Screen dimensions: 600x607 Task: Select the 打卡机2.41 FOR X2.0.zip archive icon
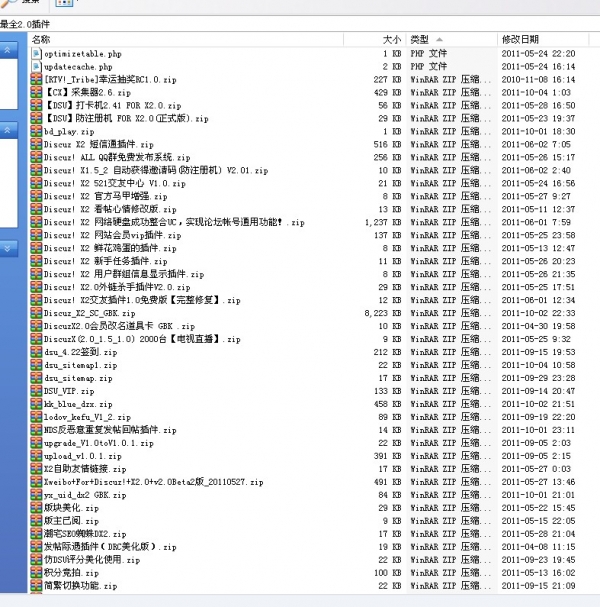(x=36, y=106)
